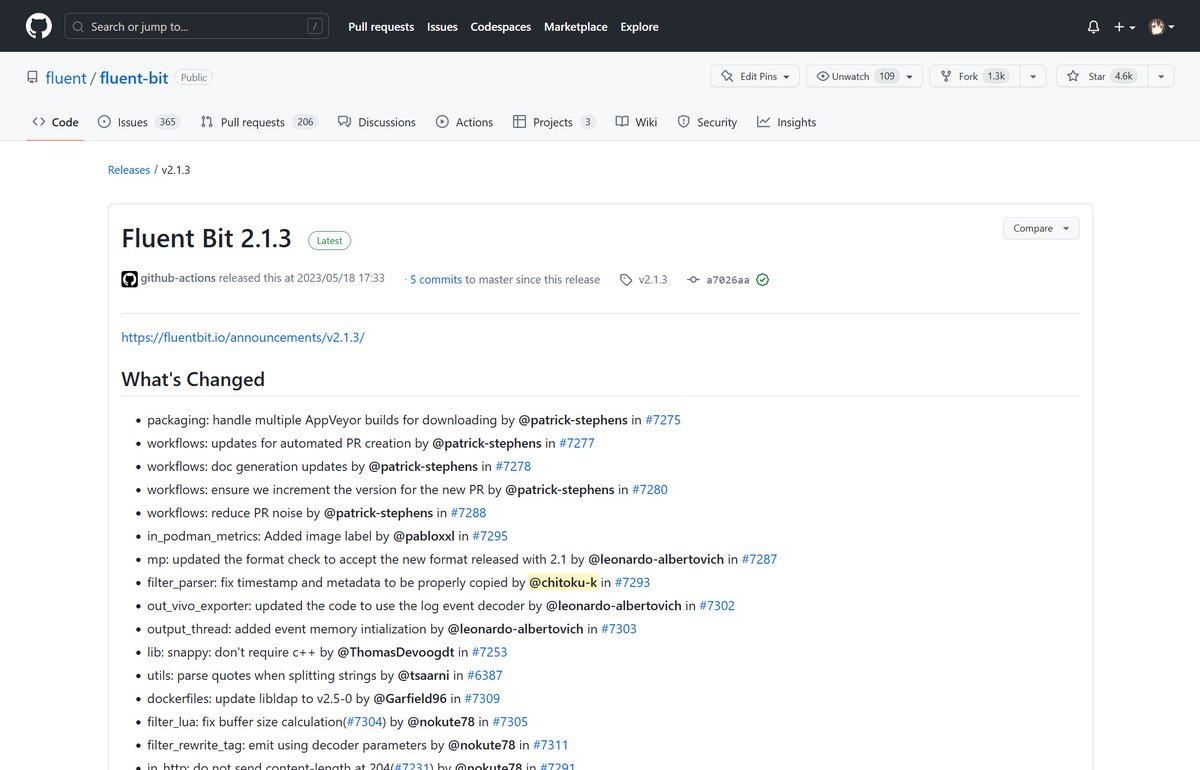The image size is (1200, 770).
Task: Open Issues in top navigation
Action: click(442, 27)
